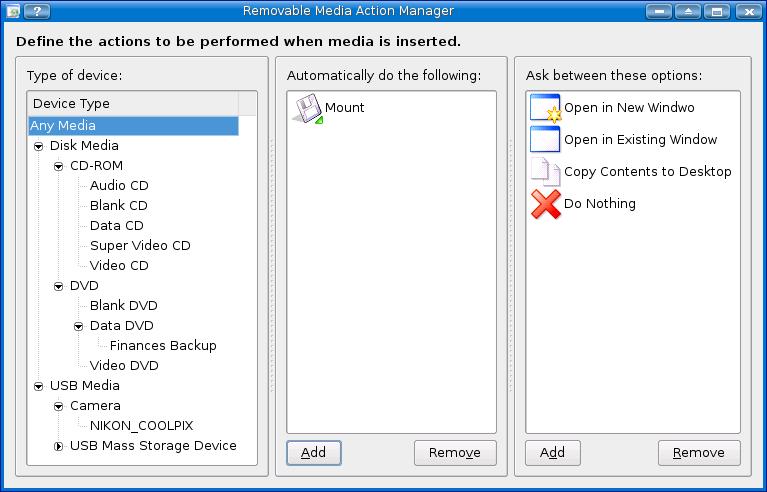Choose NIKON_COOLPIX camera entry
Screen dimensions: 767x492
pyautogui.click(x=141, y=425)
